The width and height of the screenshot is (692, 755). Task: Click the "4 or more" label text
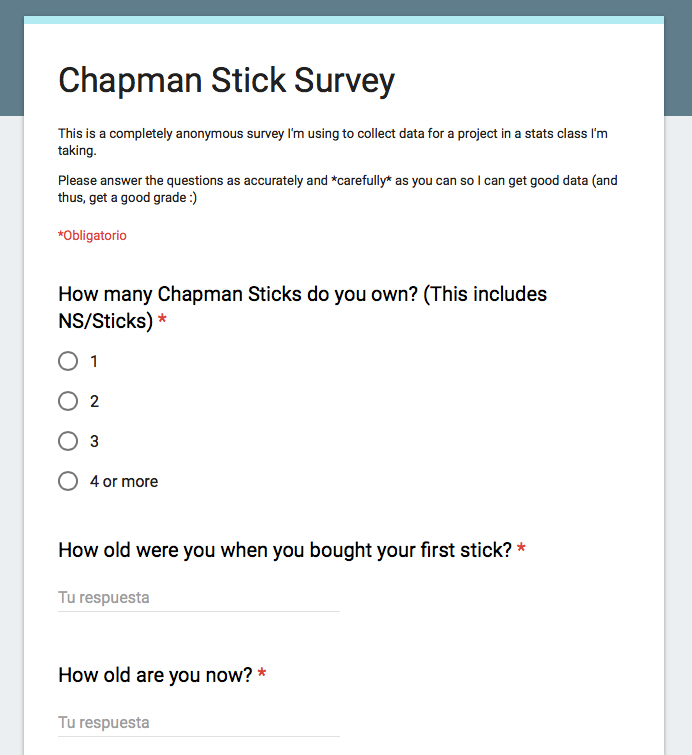coord(124,481)
